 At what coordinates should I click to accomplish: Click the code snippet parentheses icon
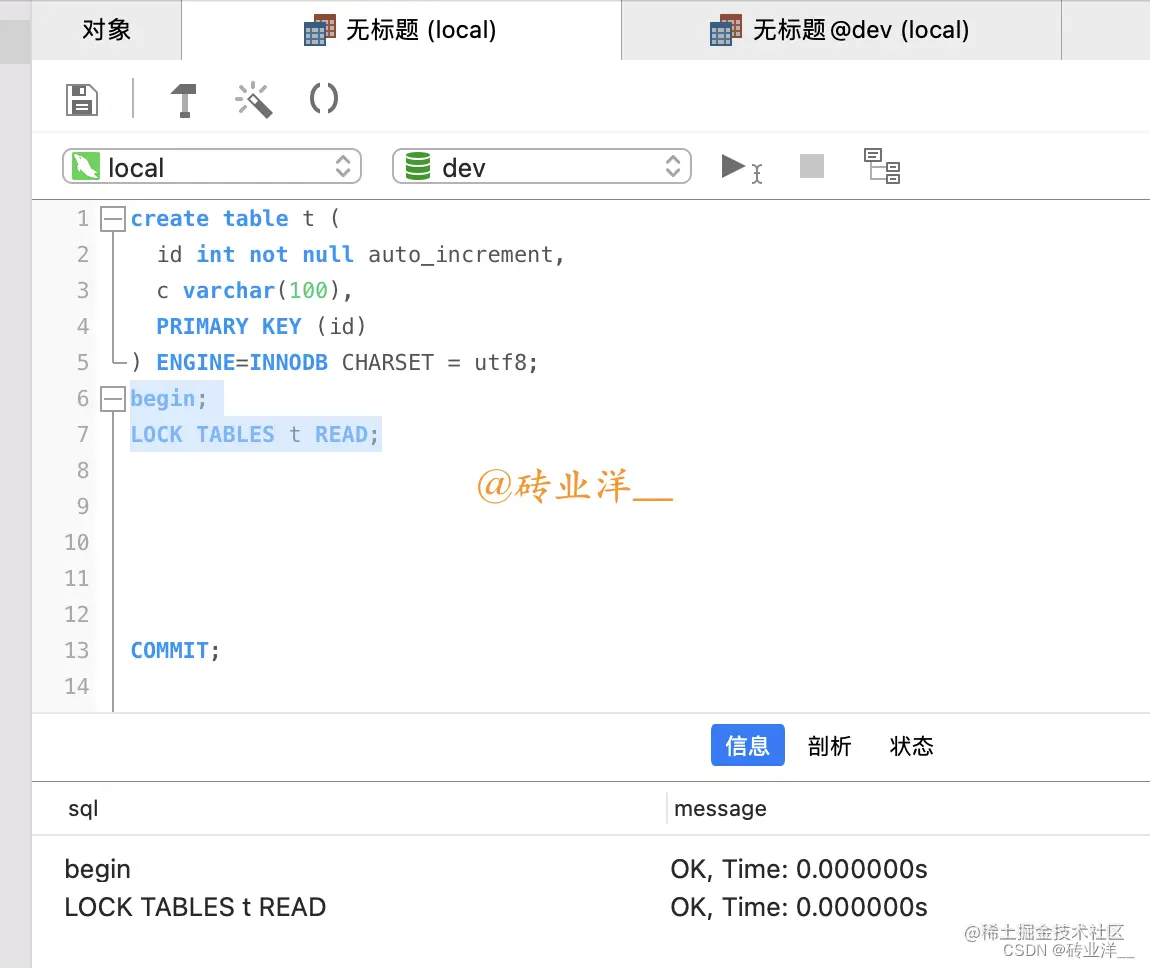[323, 98]
